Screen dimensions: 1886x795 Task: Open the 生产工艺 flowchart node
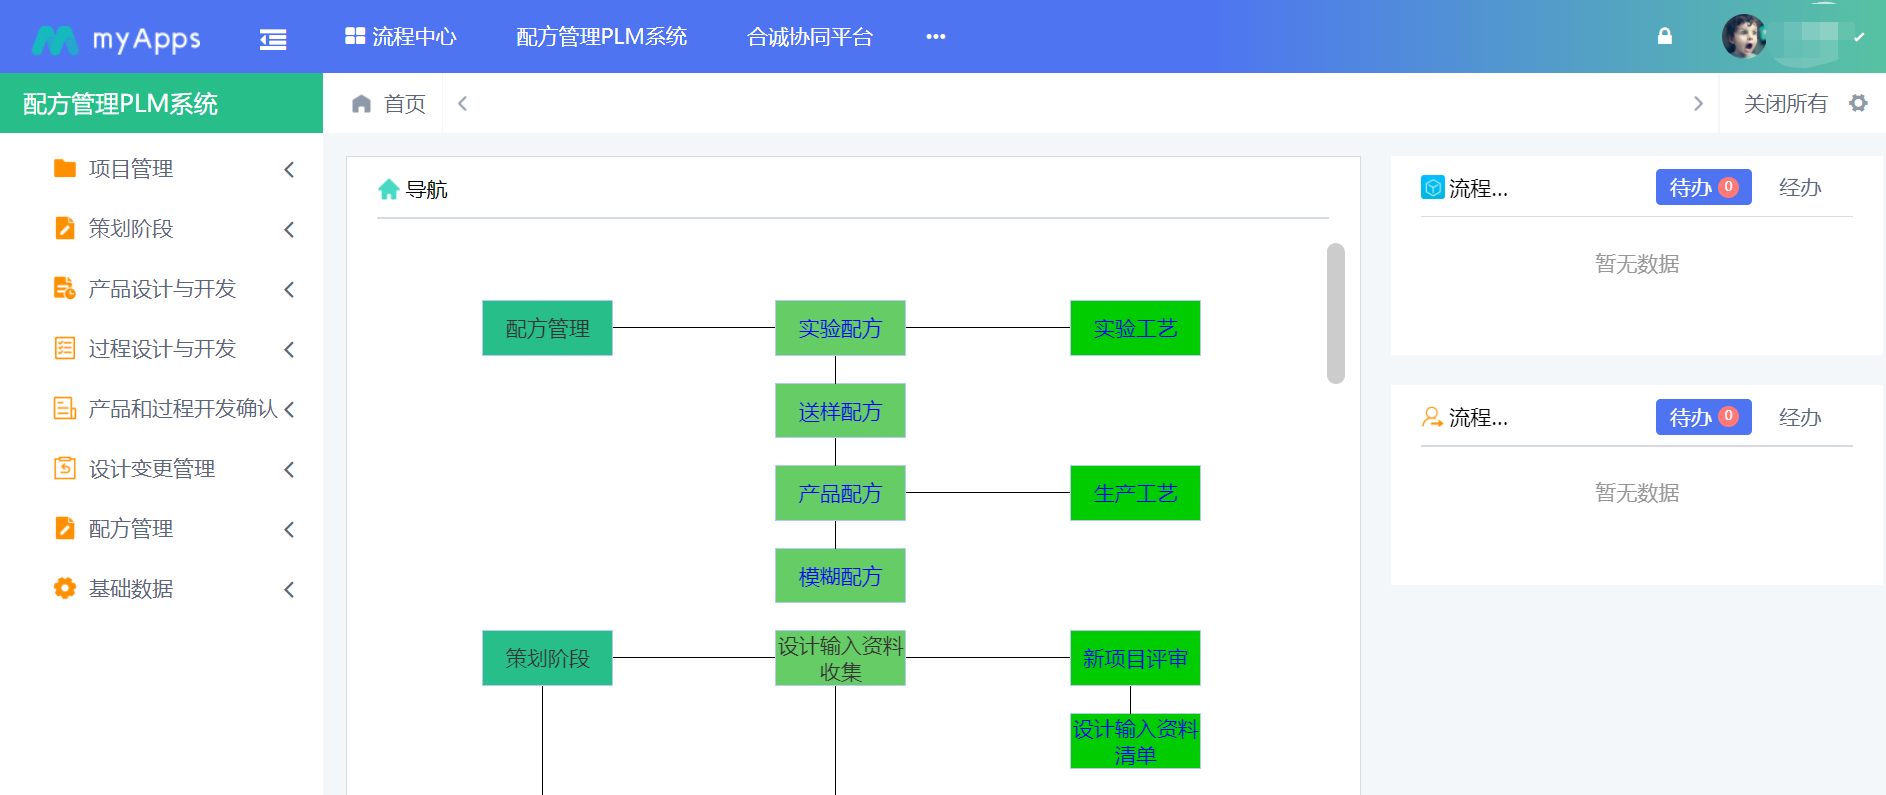click(1135, 493)
